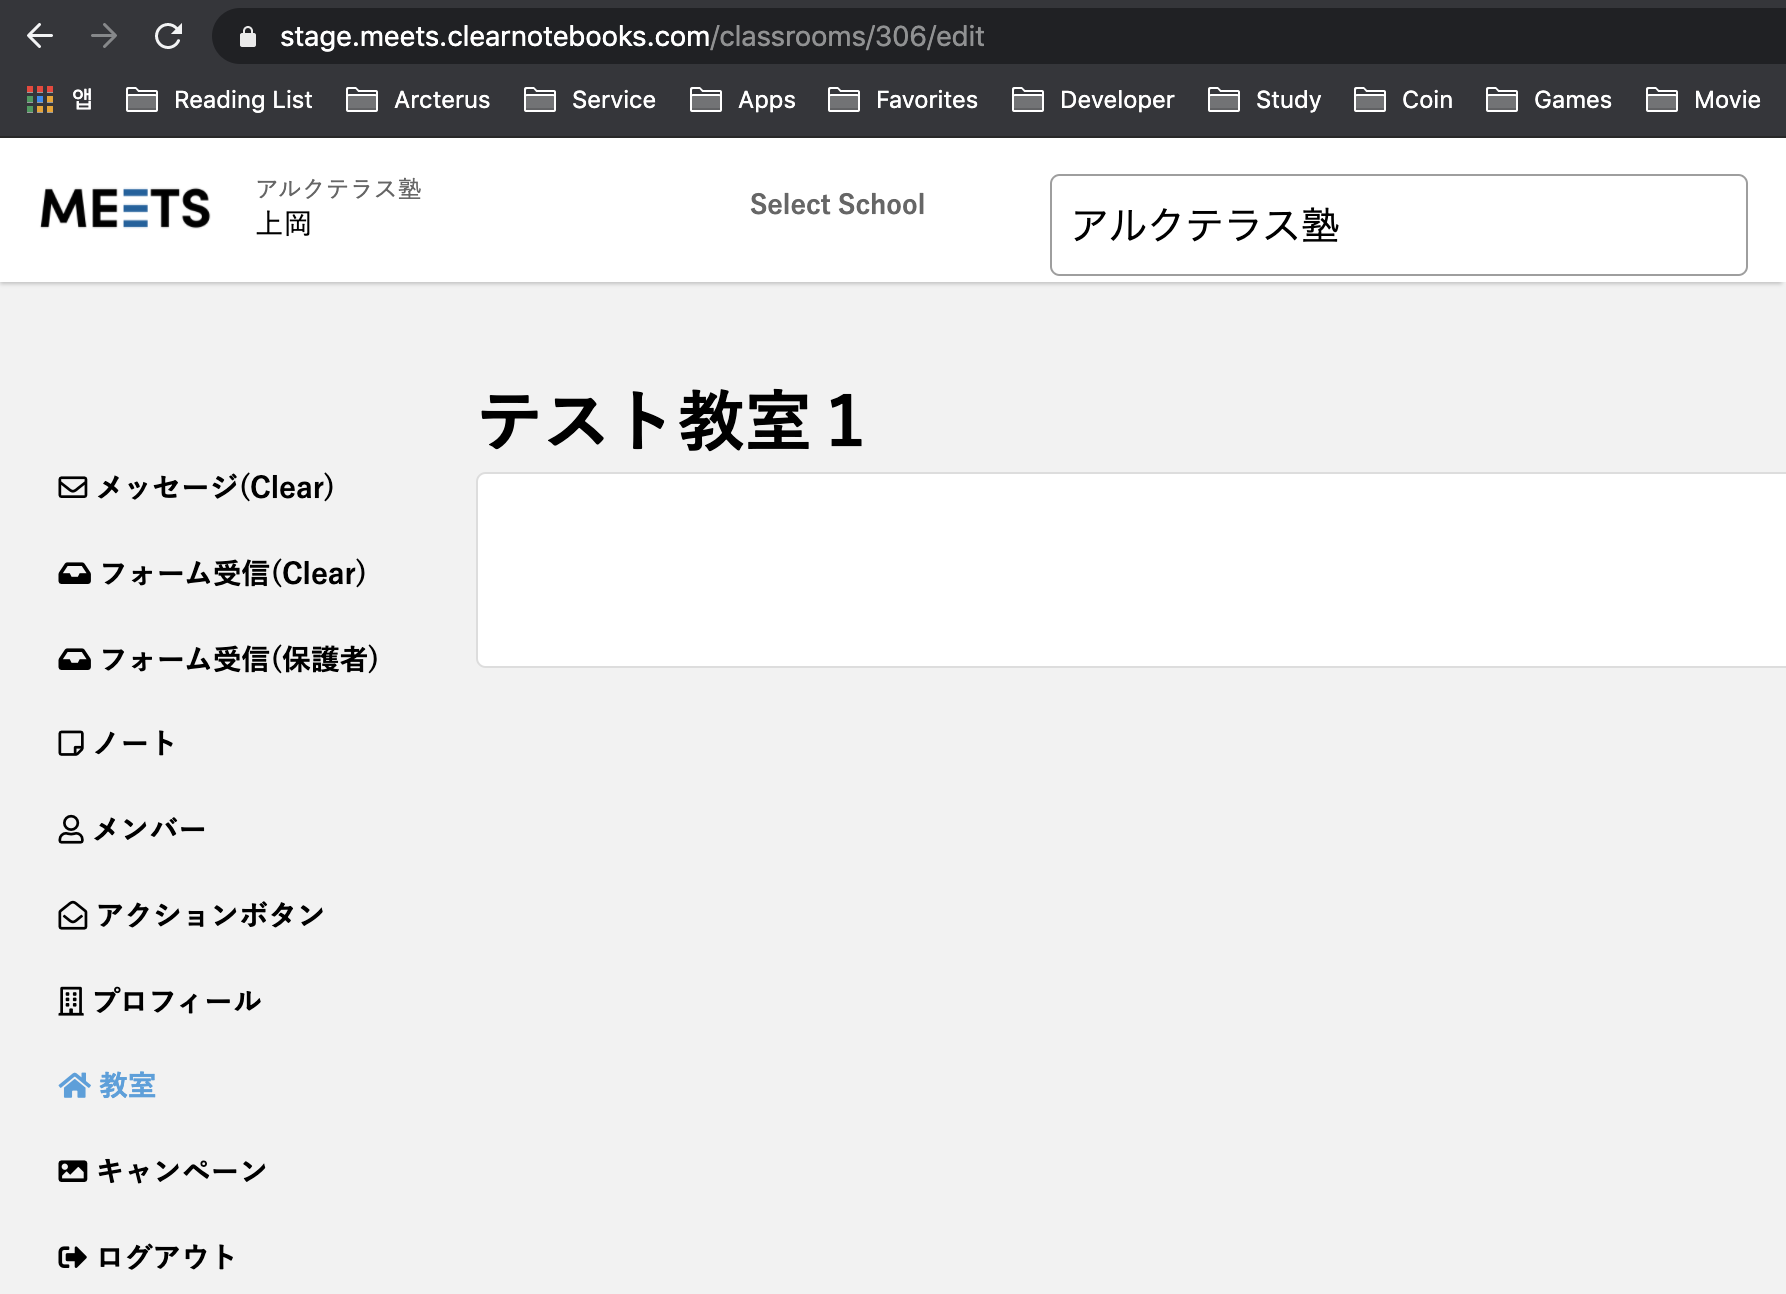The image size is (1786, 1294).
Task: Reload the page with the refresh button
Action: (168, 37)
